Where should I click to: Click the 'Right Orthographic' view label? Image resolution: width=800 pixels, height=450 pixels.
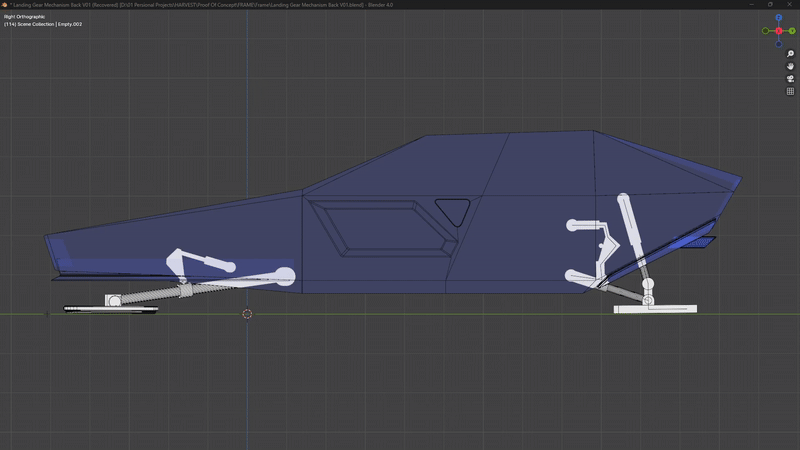tap(24, 17)
